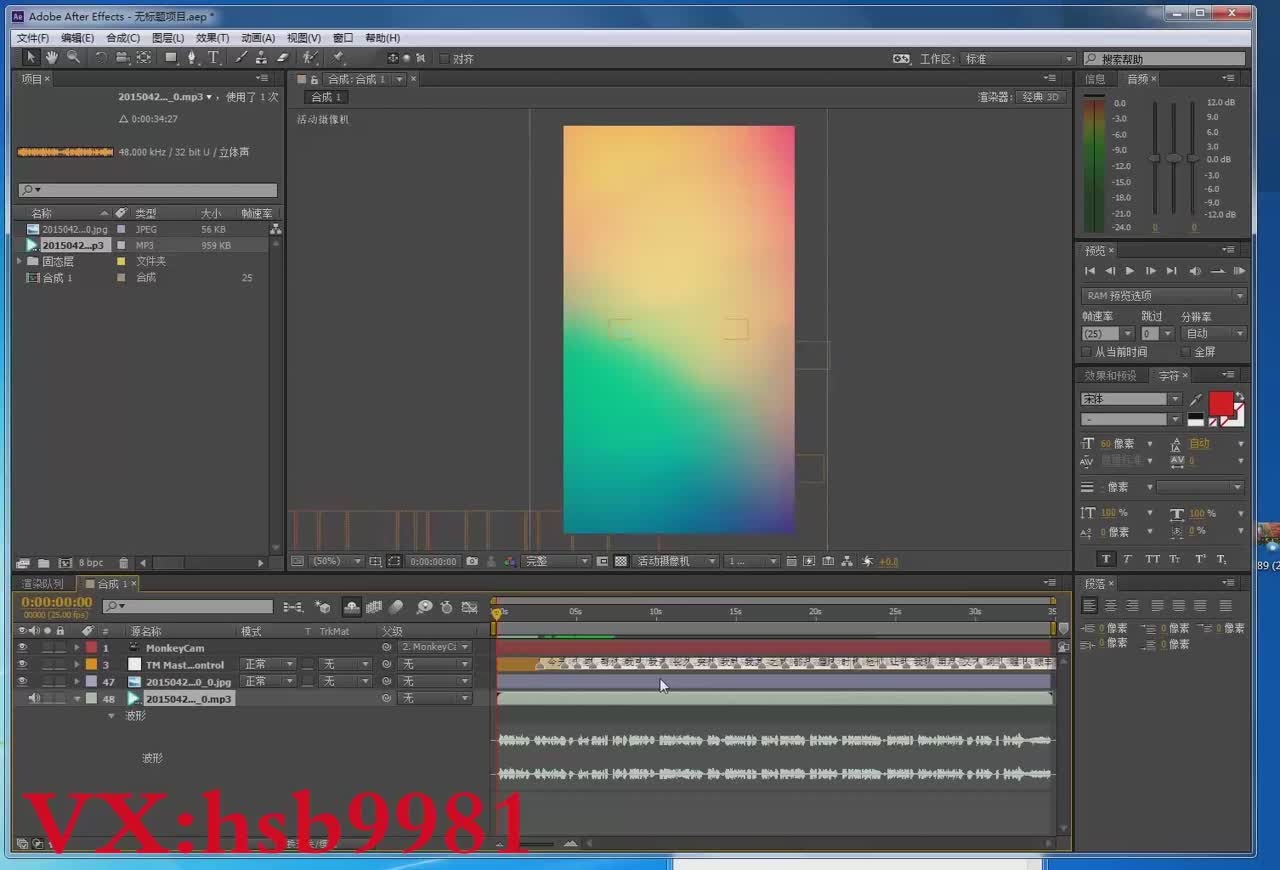This screenshot has height=870, width=1280.
Task: Open the Graph Editor in timeline
Action: click(469, 607)
